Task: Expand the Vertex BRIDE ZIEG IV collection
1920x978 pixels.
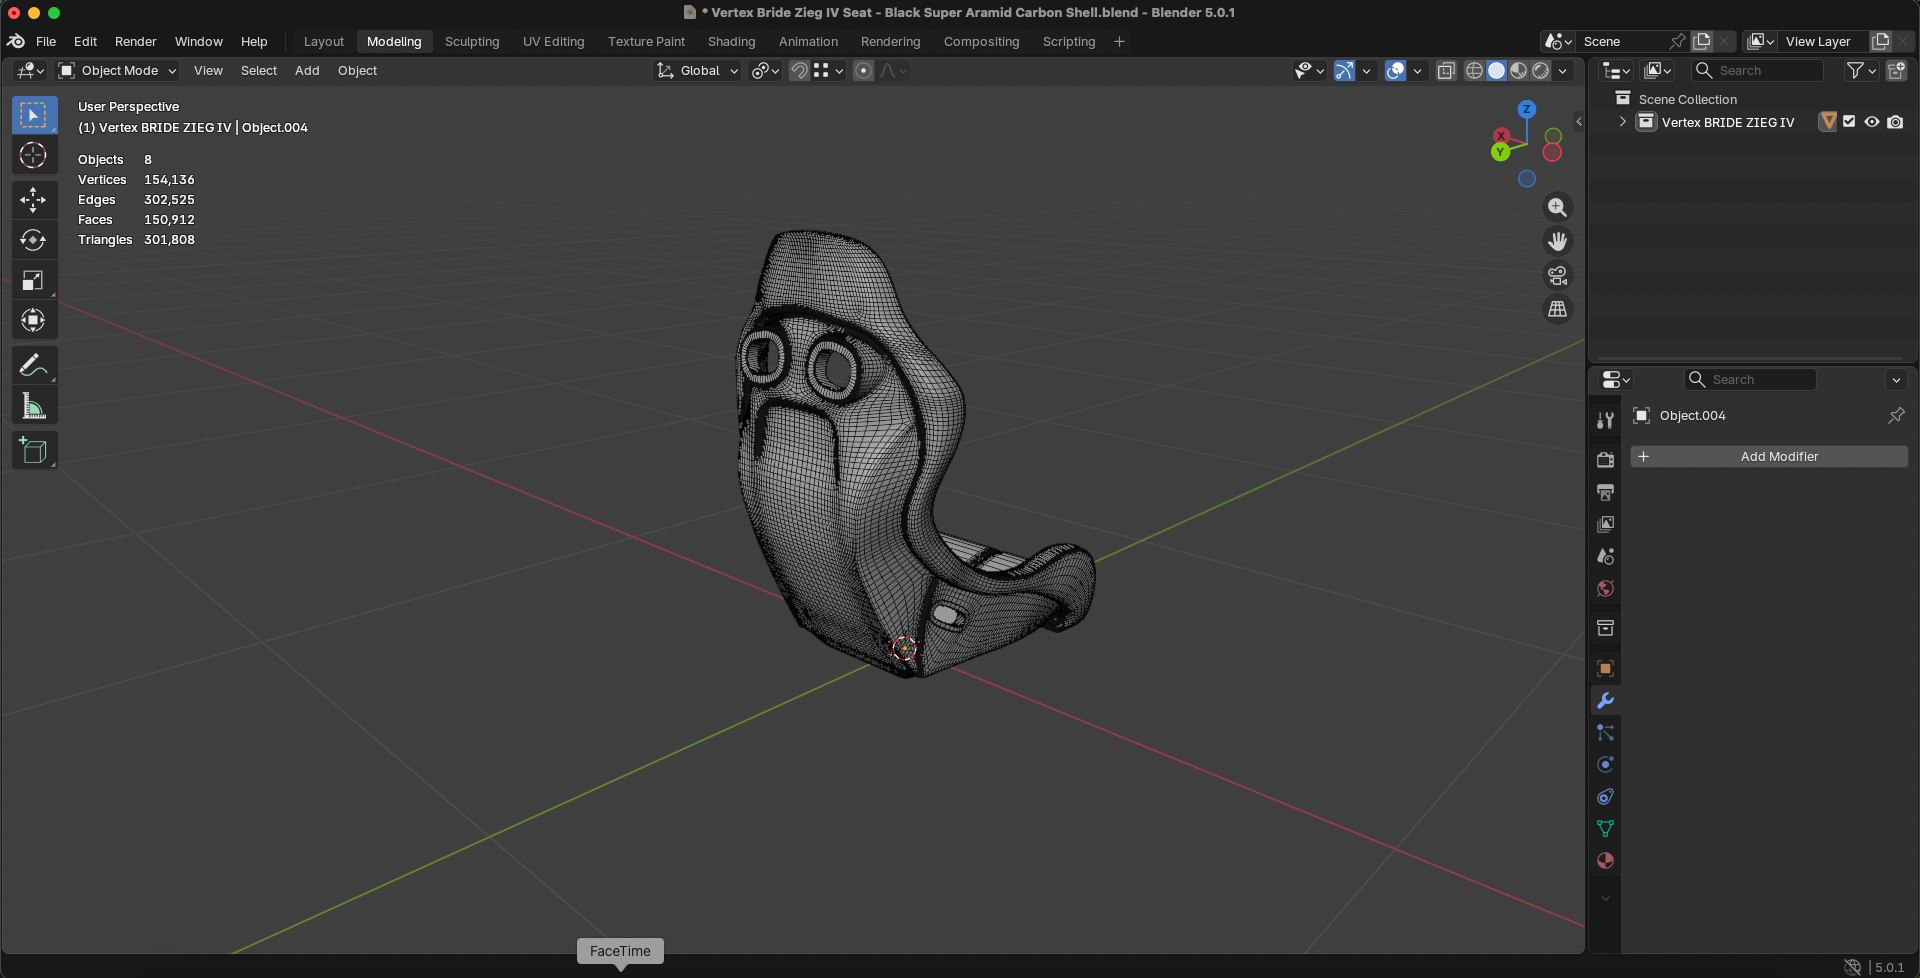Action: tap(1622, 122)
